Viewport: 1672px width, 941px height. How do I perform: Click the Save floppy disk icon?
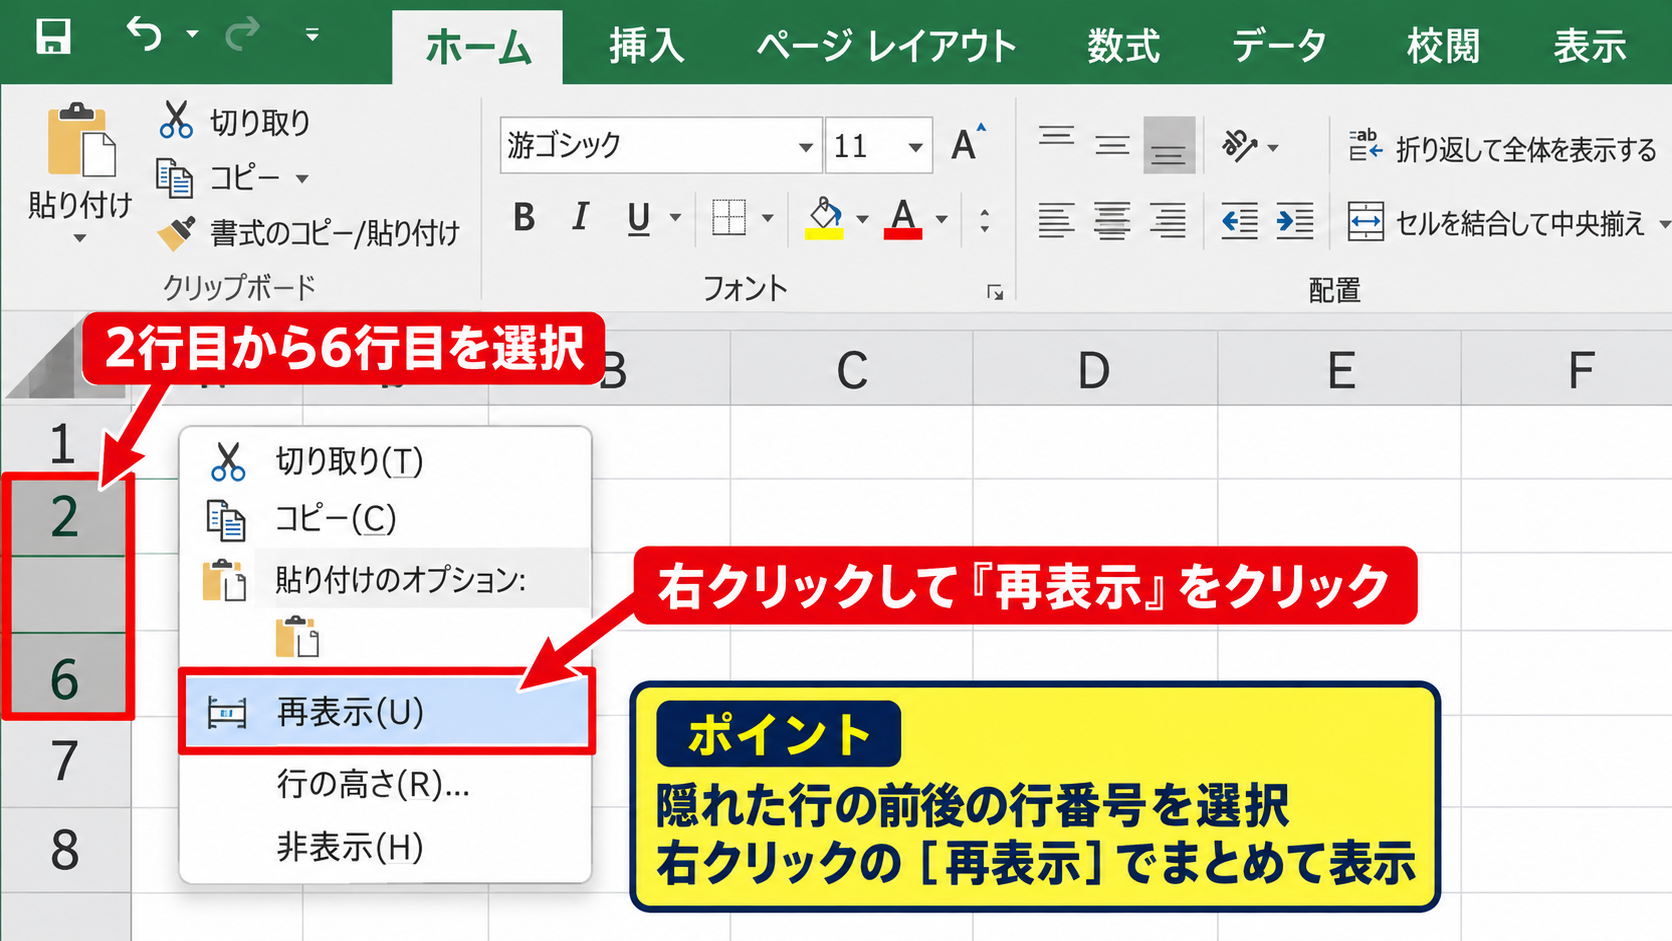(x=53, y=37)
